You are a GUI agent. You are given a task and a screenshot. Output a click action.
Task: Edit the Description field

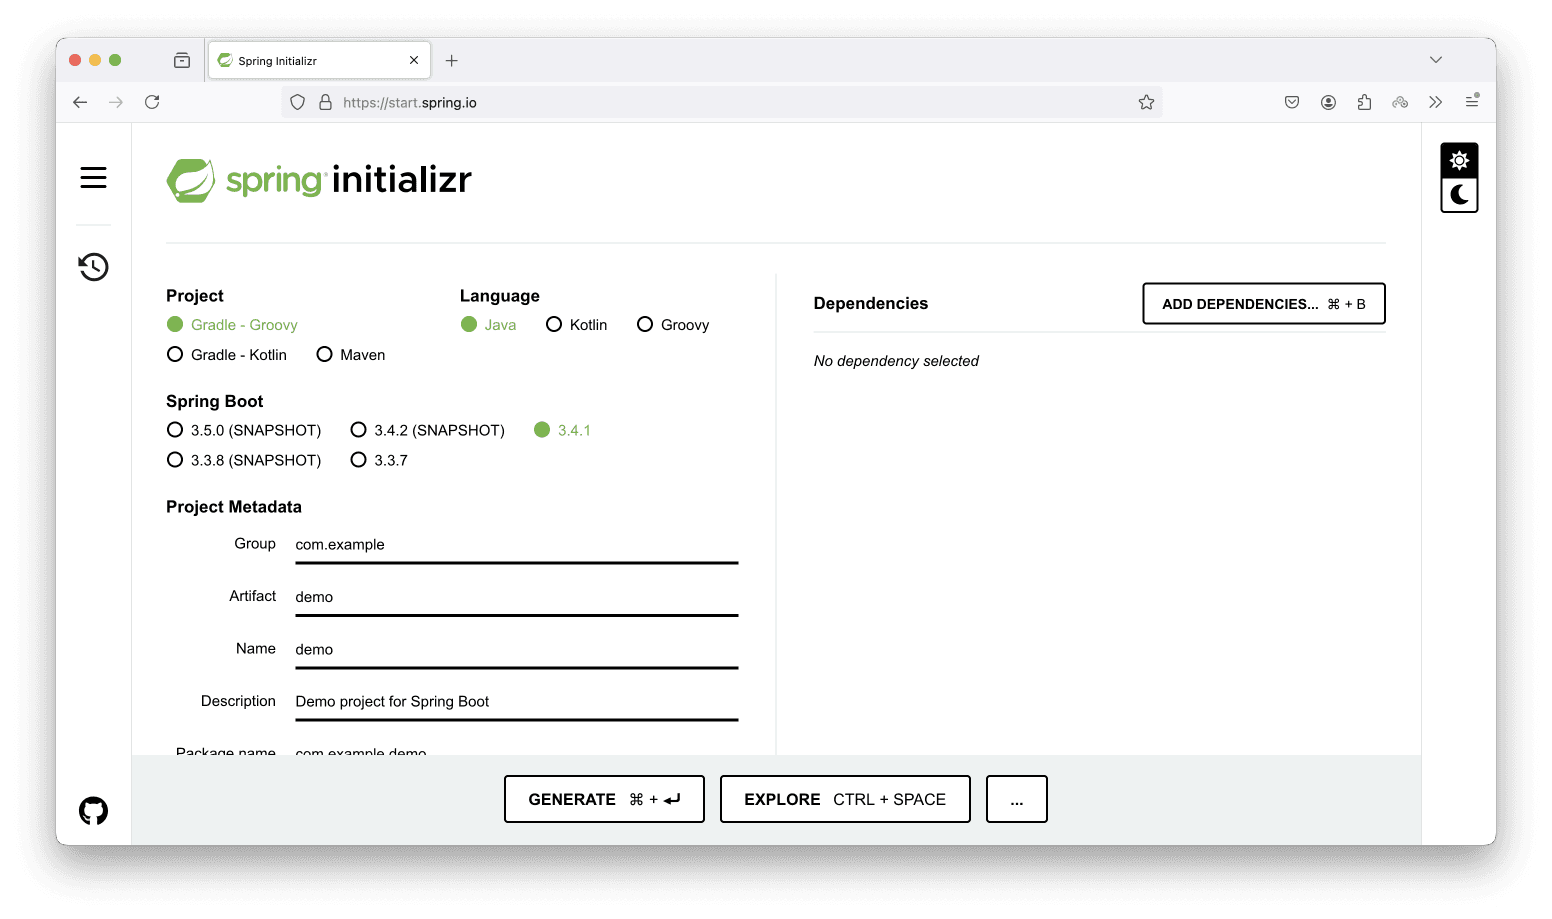[517, 702]
